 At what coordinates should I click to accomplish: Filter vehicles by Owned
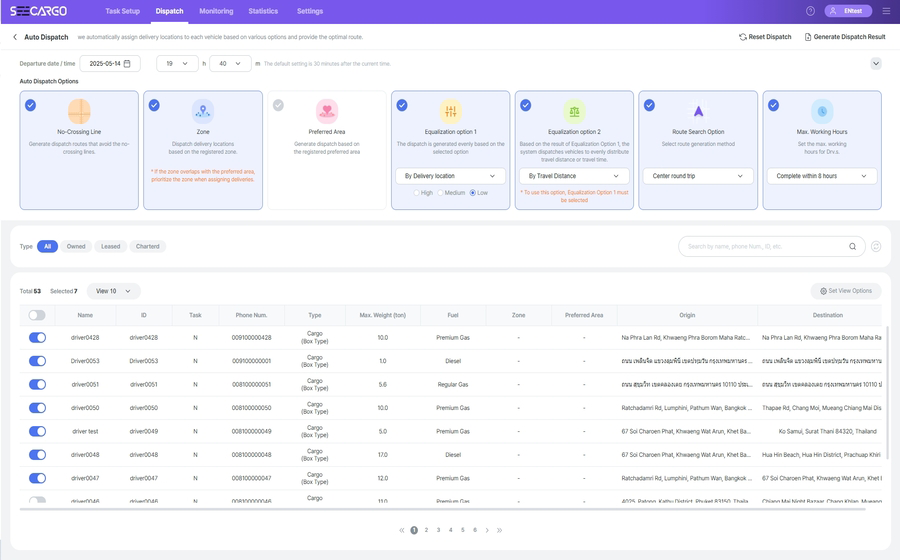click(76, 247)
